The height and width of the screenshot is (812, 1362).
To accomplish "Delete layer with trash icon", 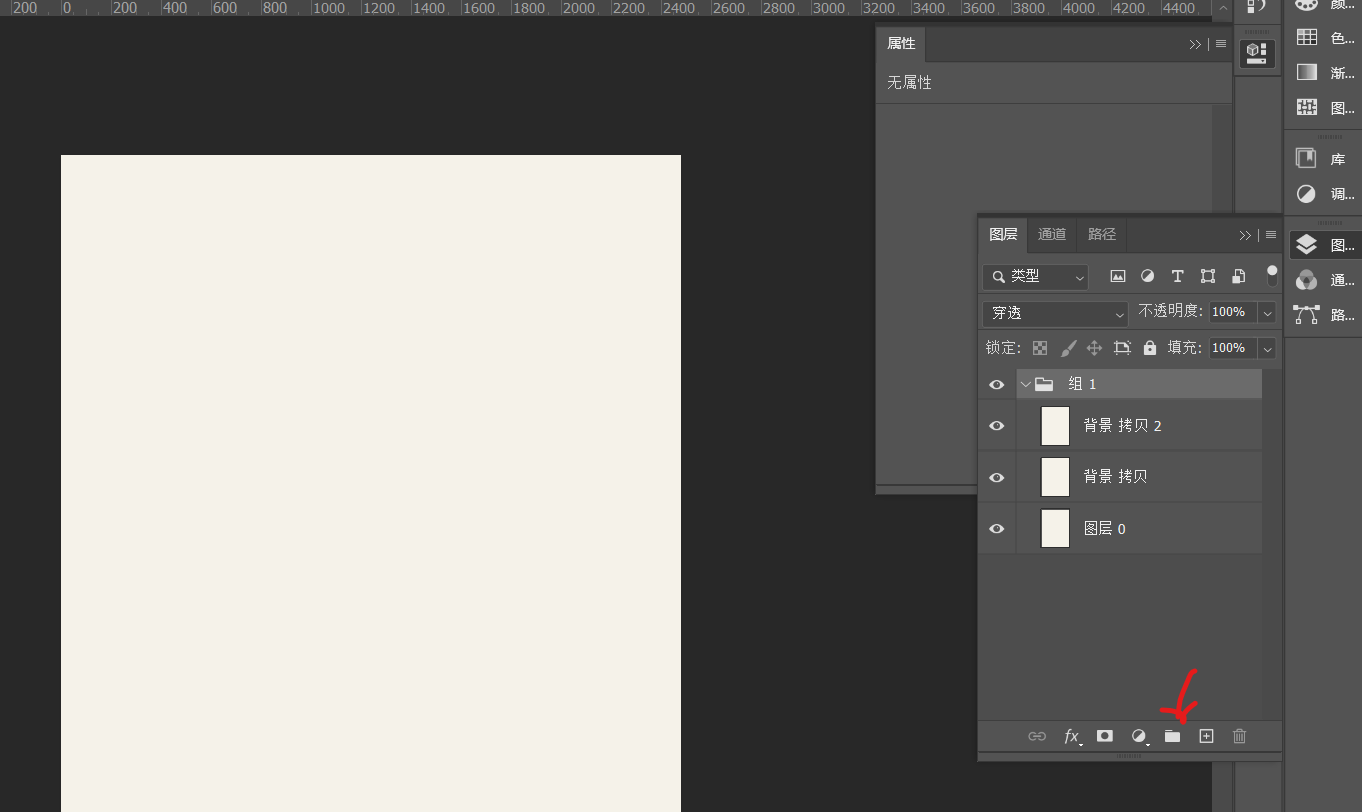I will [1240, 736].
